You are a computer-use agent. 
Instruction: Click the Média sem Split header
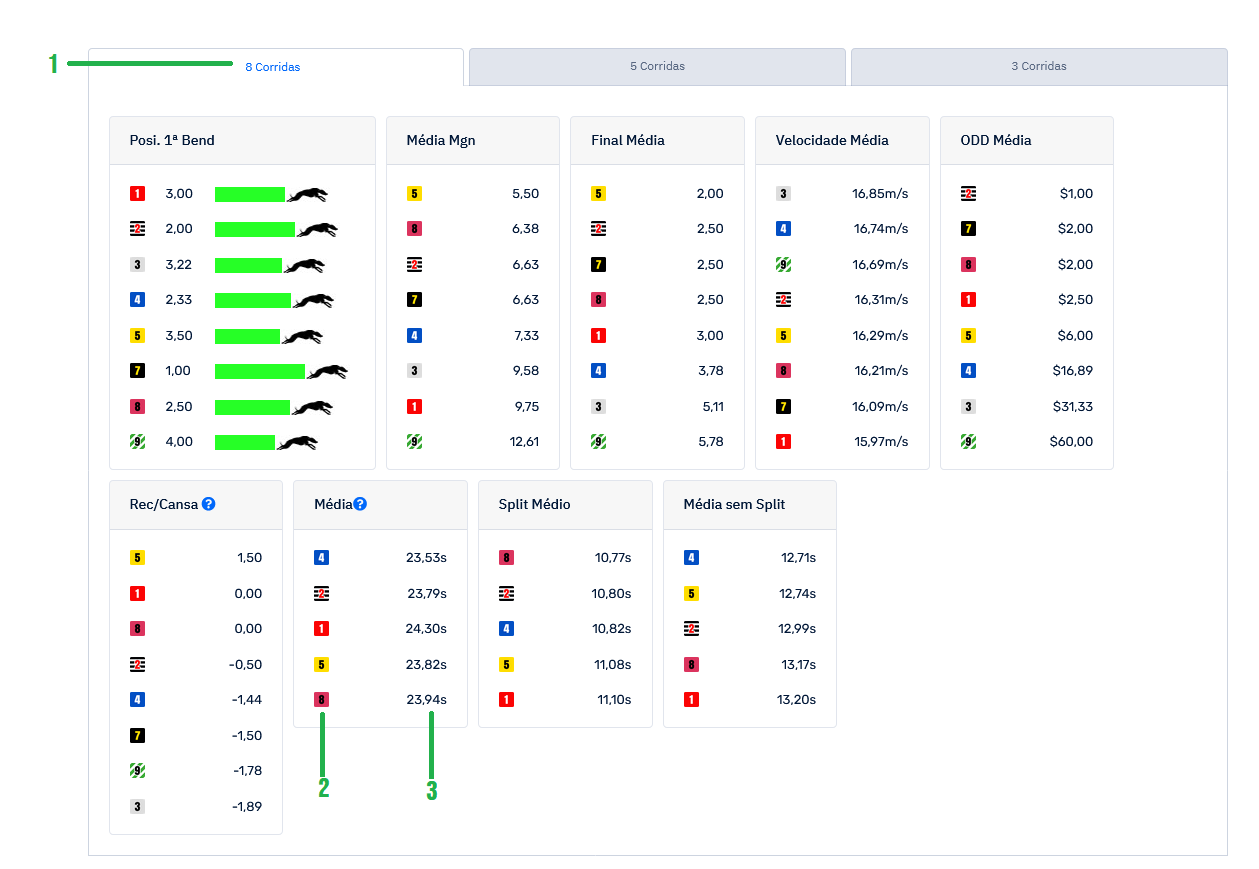[x=734, y=504]
